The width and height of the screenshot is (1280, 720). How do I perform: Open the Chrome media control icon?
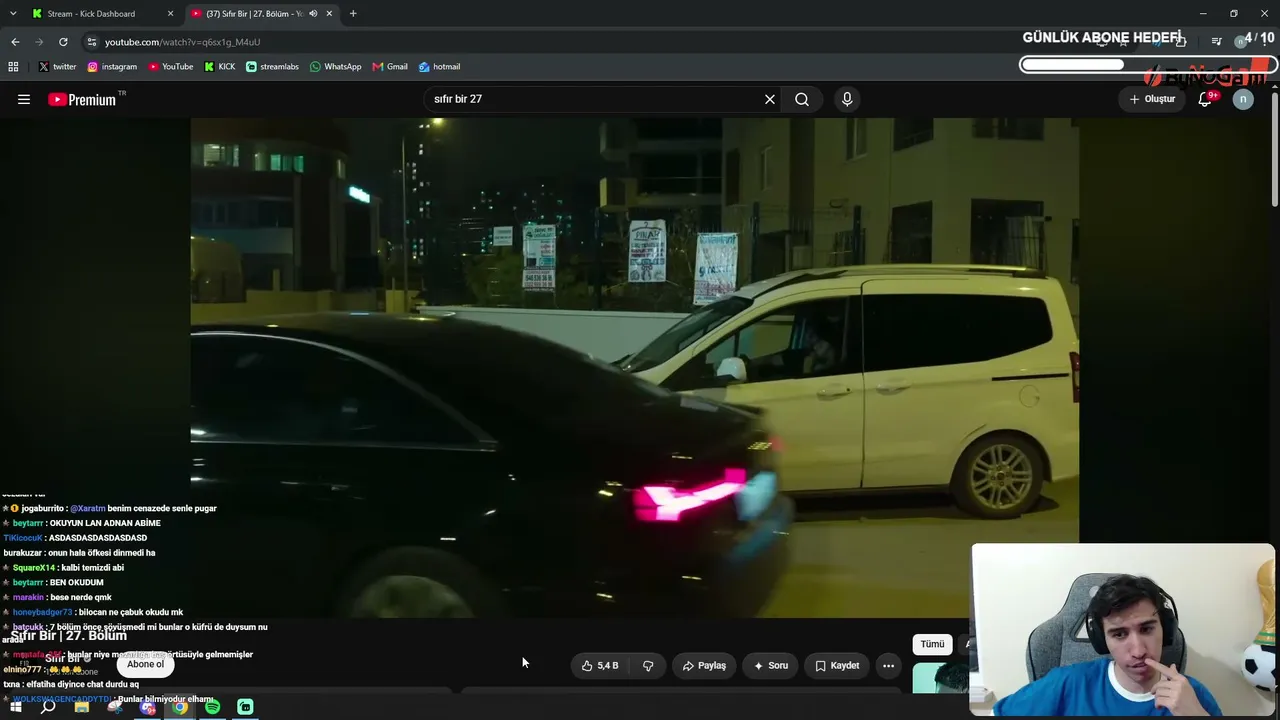(1216, 42)
